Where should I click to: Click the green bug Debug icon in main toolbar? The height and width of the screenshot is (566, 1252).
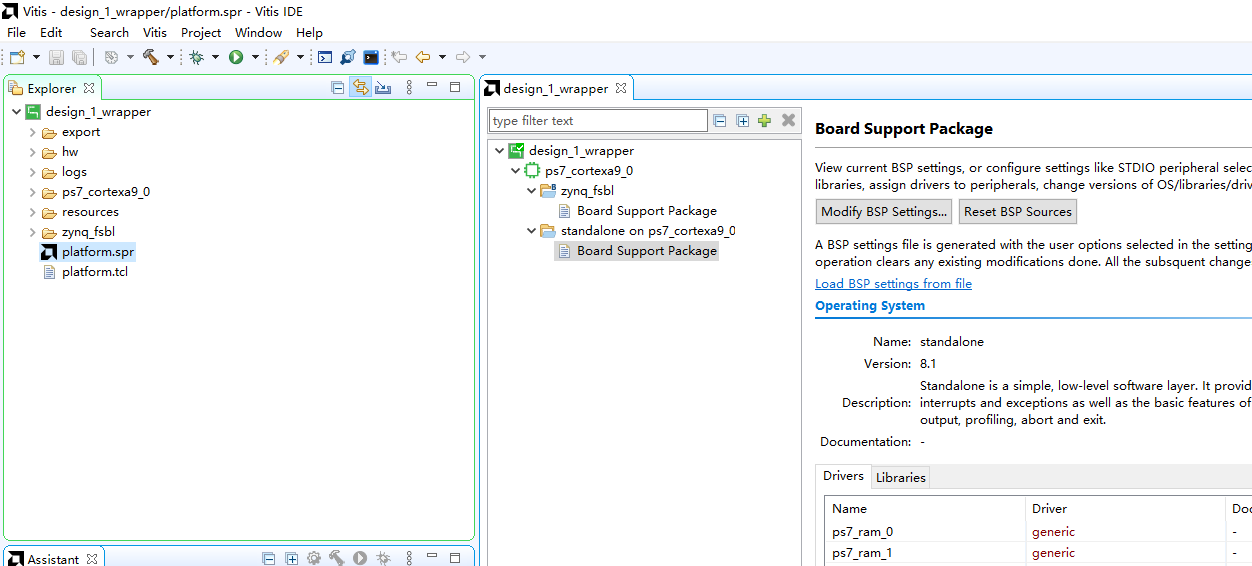click(197, 57)
